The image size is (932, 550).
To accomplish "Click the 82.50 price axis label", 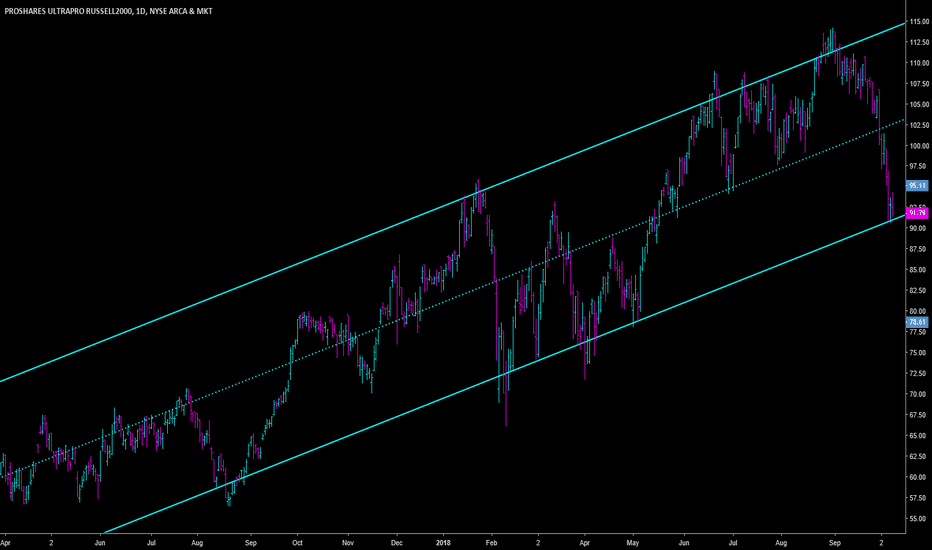I will 919,291.
